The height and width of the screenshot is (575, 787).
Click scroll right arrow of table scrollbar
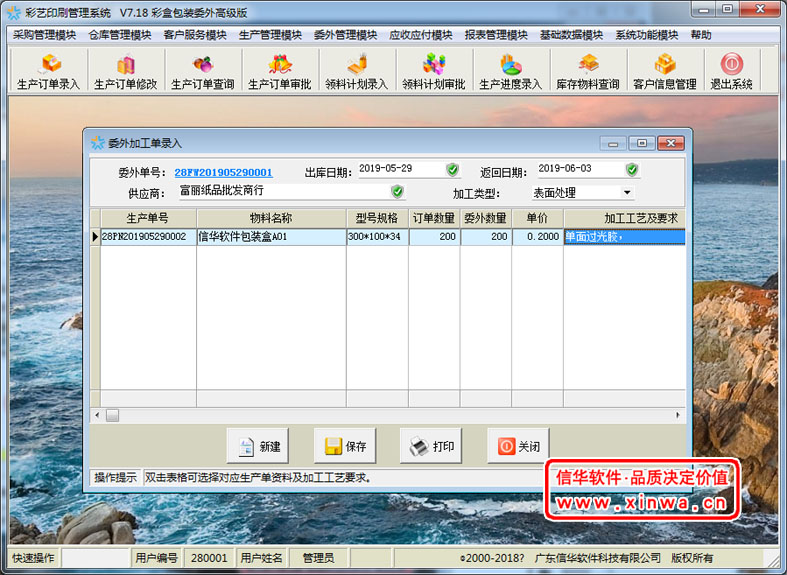[x=678, y=415]
